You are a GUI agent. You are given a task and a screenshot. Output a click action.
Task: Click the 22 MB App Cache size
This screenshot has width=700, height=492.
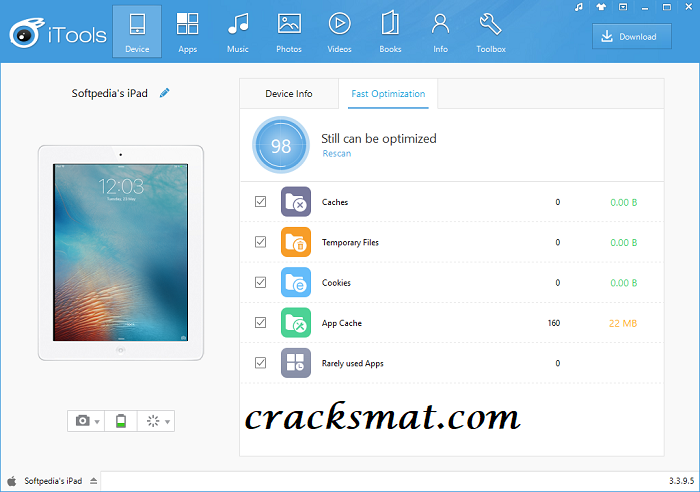[x=623, y=323]
